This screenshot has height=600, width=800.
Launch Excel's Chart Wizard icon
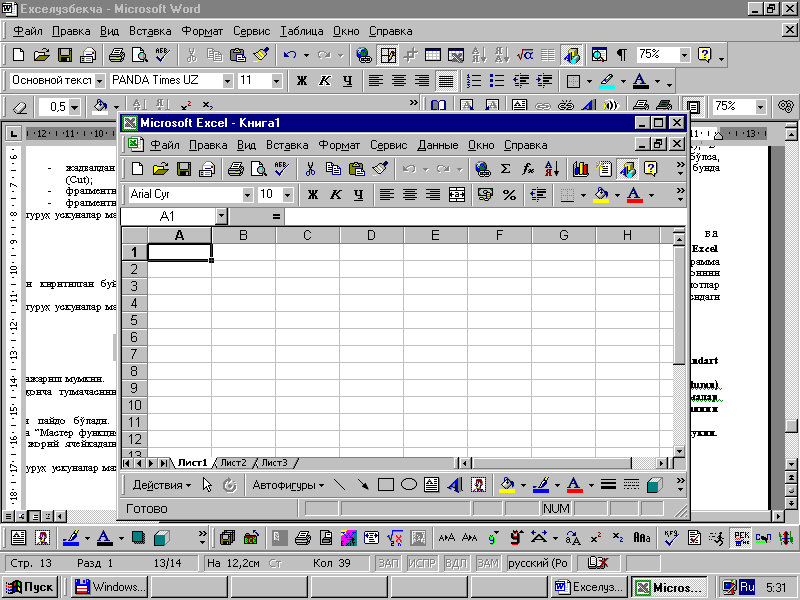click(581, 169)
